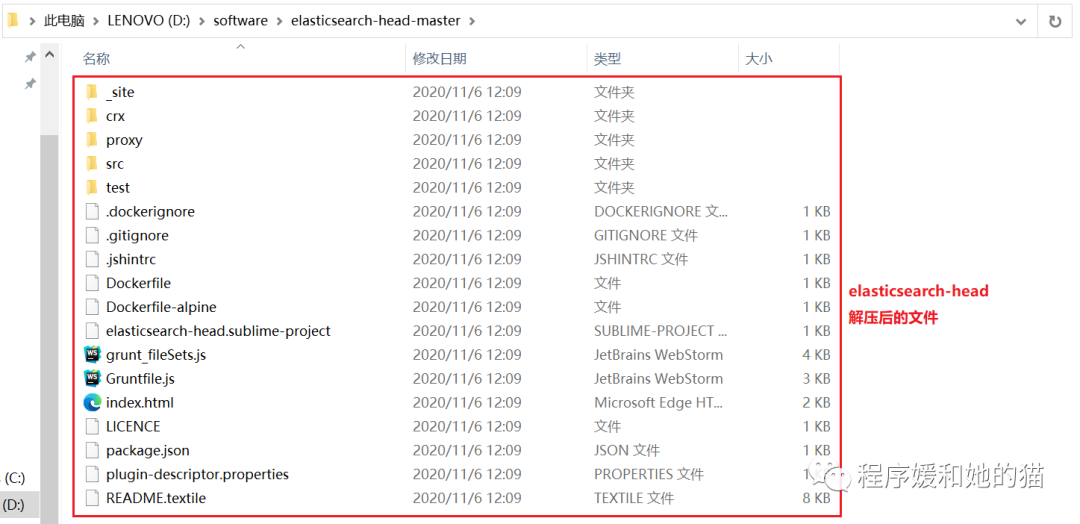Expand chevron before 此电脑 in path

32,21
